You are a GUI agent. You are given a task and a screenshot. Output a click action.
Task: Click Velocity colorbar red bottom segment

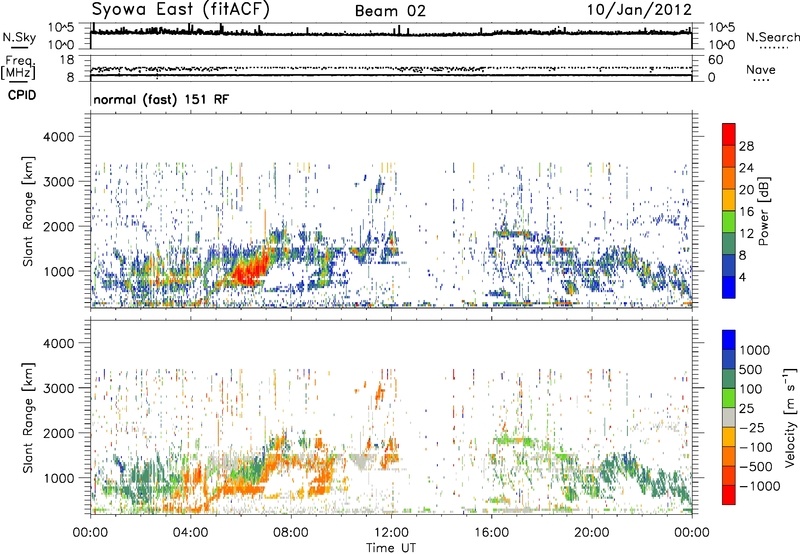pos(729,495)
